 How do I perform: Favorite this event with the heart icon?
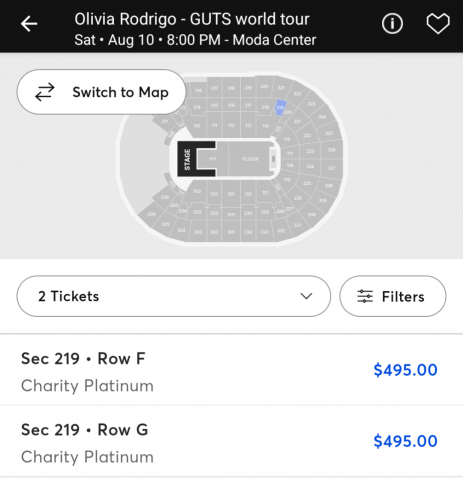[x=438, y=24]
